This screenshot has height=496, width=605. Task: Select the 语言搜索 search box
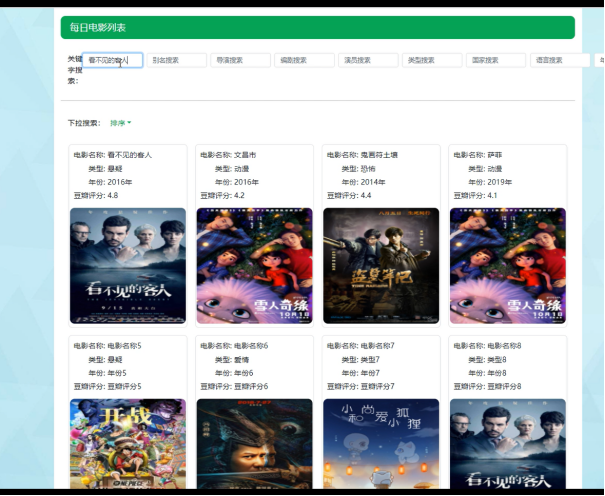(560, 60)
